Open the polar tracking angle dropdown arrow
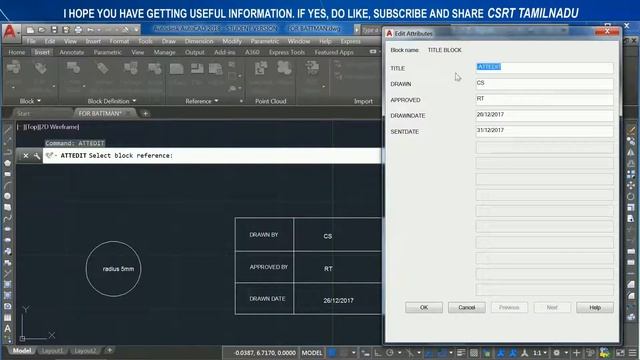The width and height of the screenshot is (640, 360). point(400,353)
